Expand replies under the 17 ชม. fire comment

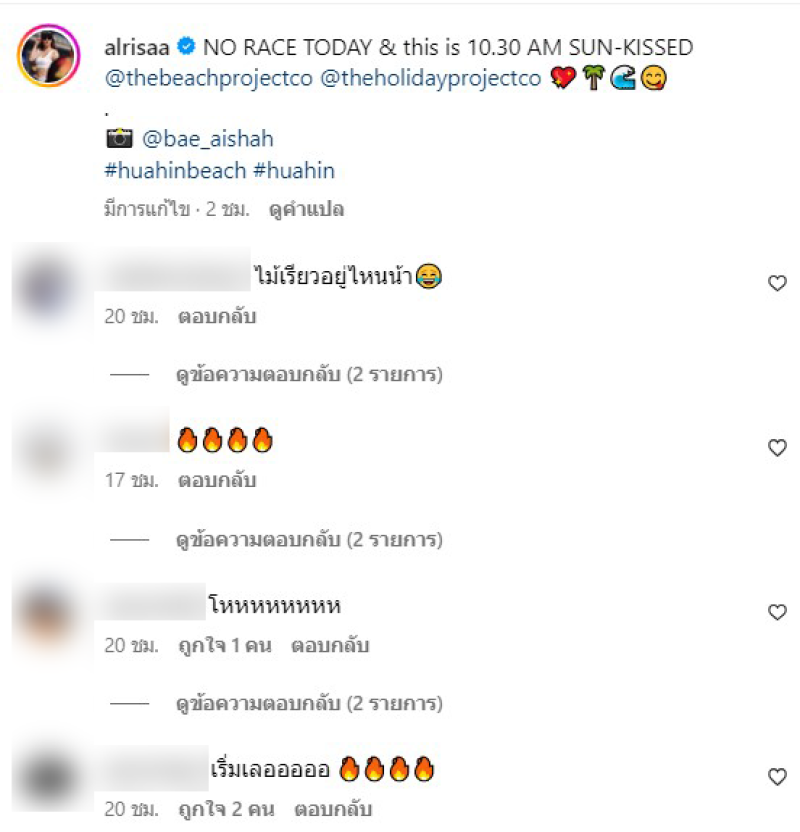[309, 540]
